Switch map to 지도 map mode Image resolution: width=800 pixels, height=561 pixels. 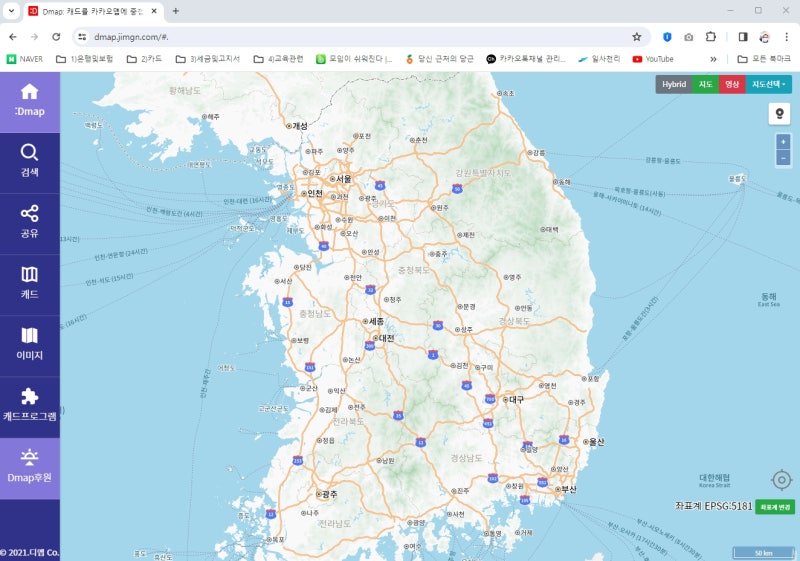tap(706, 84)
